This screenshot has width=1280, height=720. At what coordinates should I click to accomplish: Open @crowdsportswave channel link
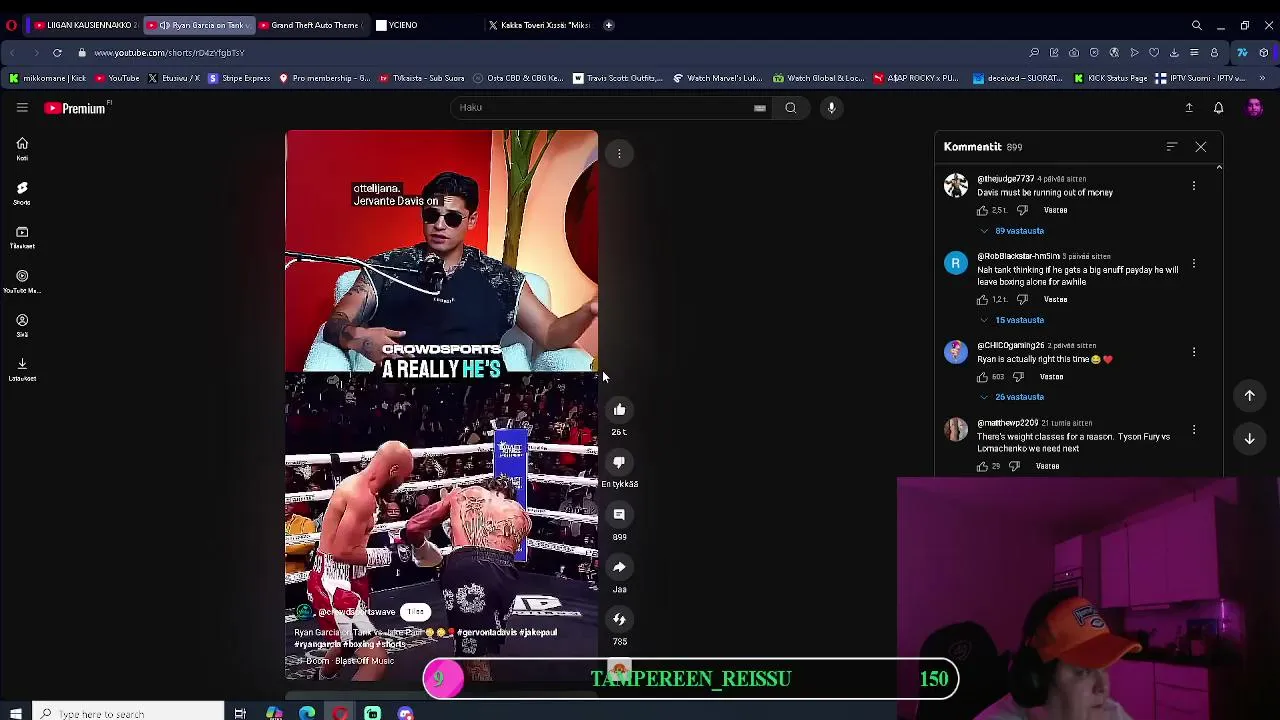[357, 612]
